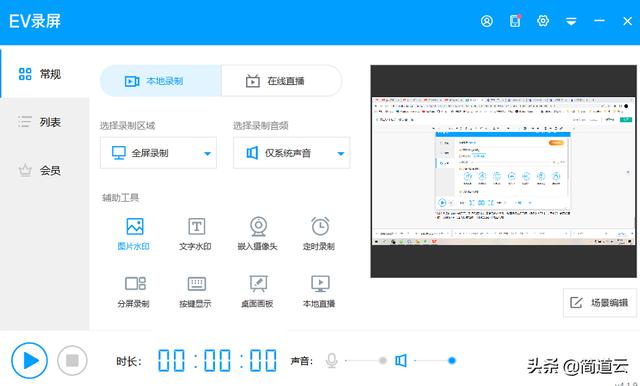This screenshot has height=386, width=640.
Task: Close the EV录屏 window
Action: (627, 21)
